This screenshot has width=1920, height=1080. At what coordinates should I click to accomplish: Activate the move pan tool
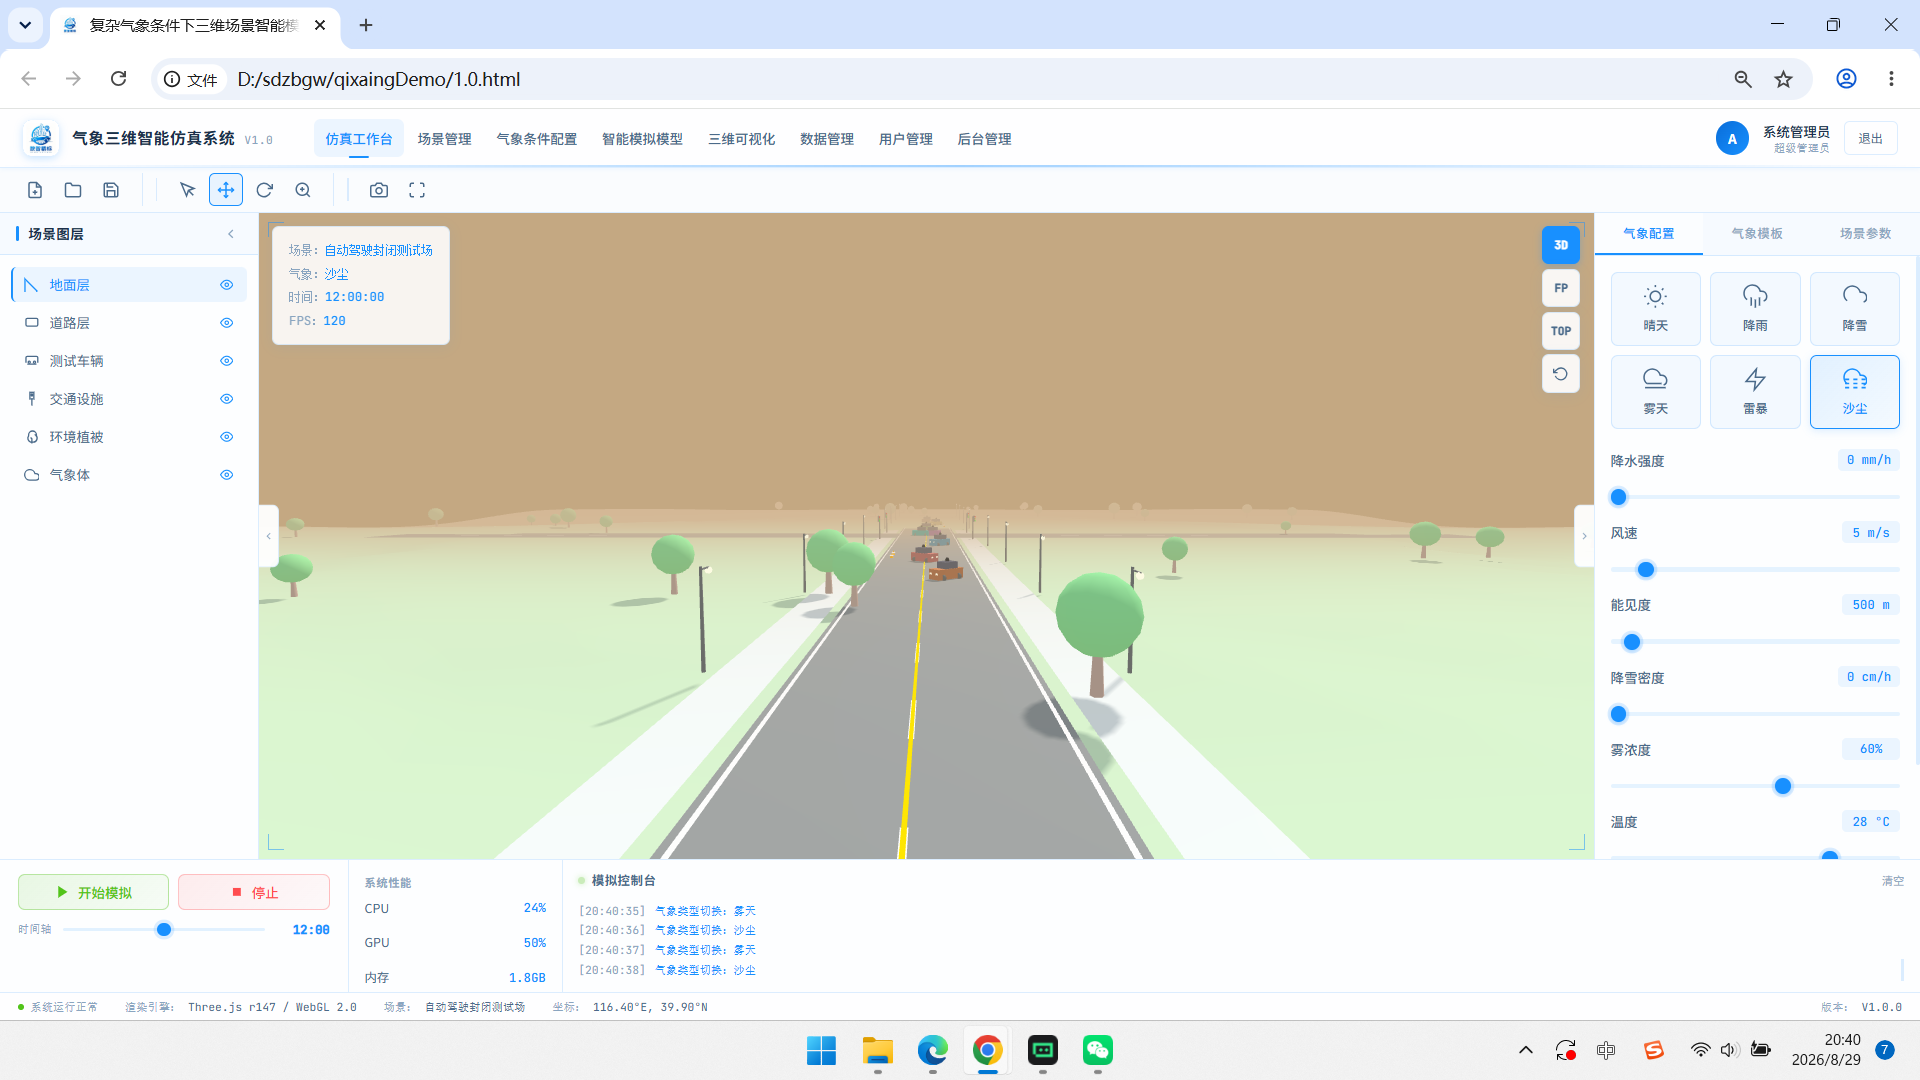click(226, 190)
